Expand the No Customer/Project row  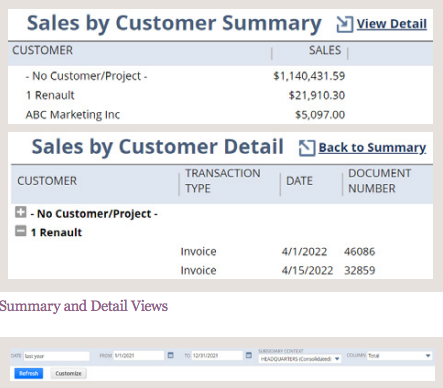click(21, 212)
